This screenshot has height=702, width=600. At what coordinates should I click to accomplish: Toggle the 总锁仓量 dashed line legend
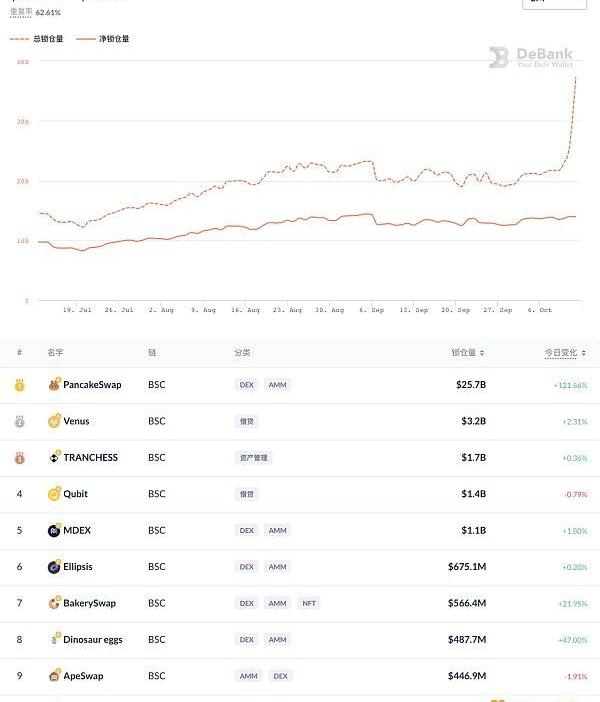click(x=38, y=39)
